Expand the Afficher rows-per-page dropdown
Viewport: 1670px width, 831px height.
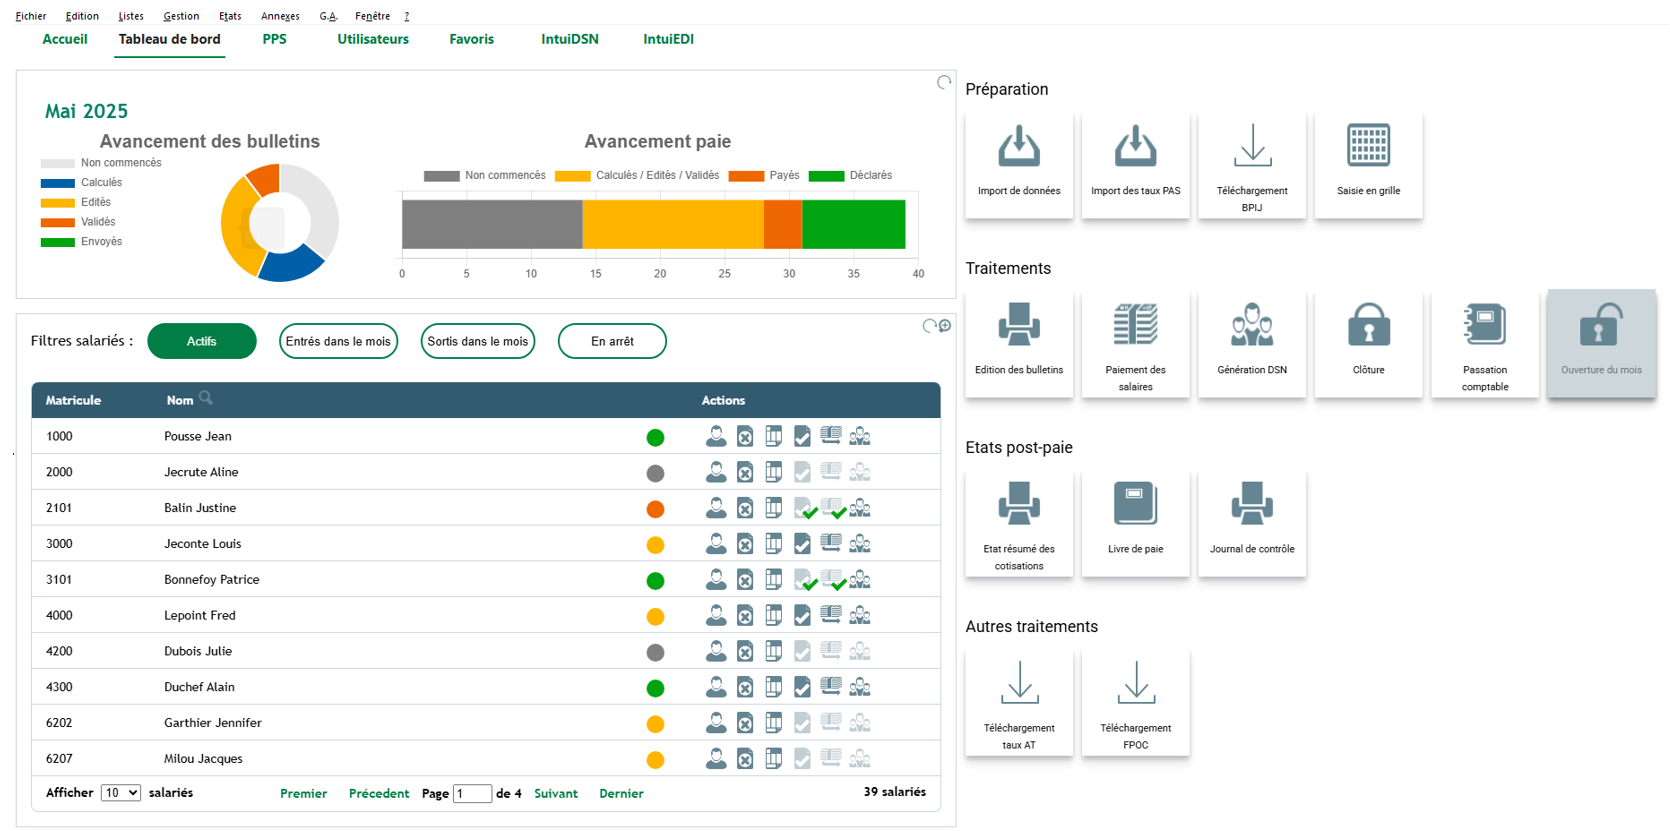pyautogui.click(x=121, y=793)
